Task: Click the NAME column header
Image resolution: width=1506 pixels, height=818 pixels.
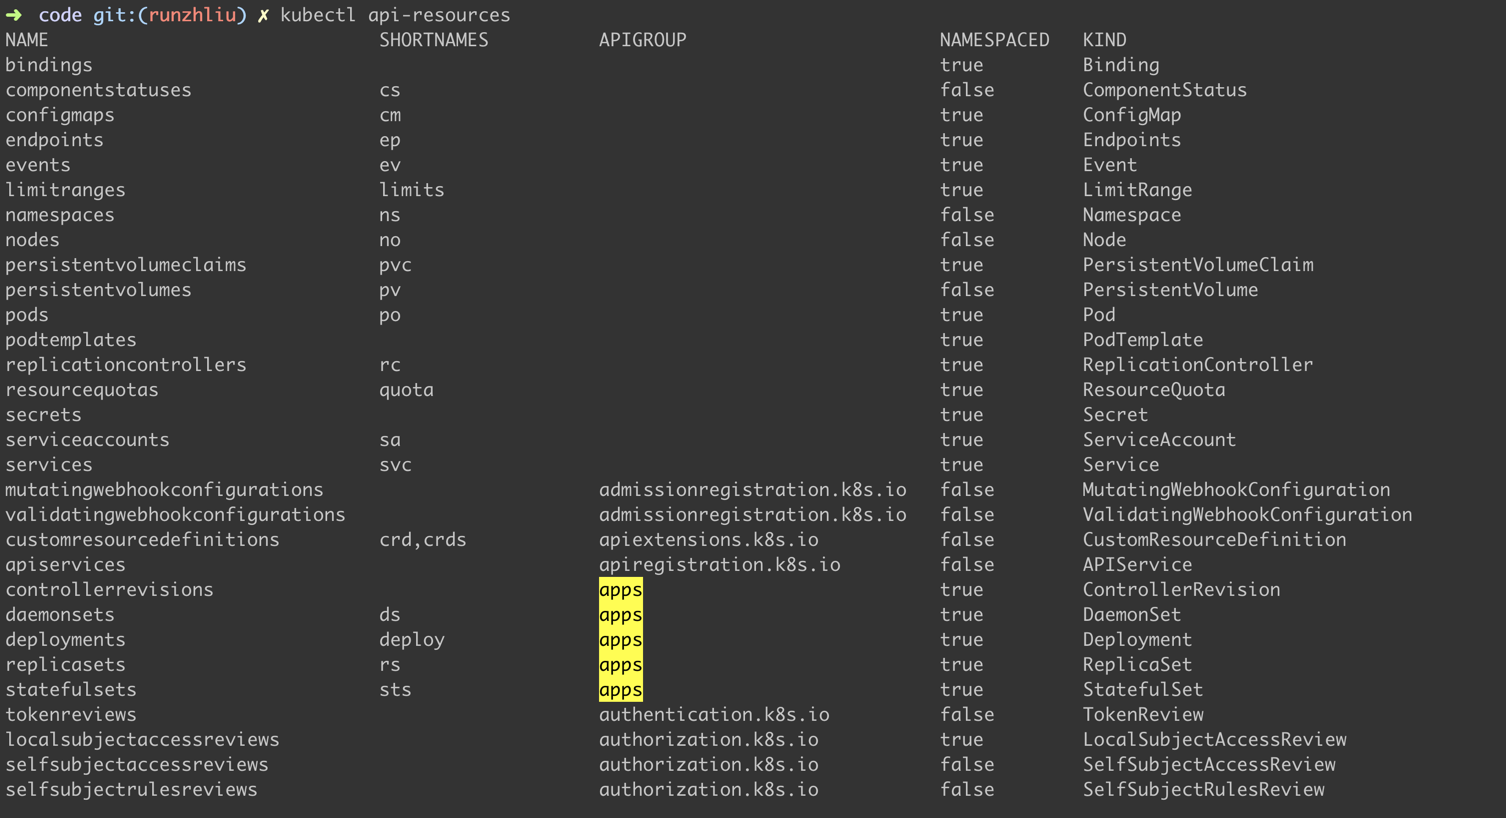Action: (27, 40)
